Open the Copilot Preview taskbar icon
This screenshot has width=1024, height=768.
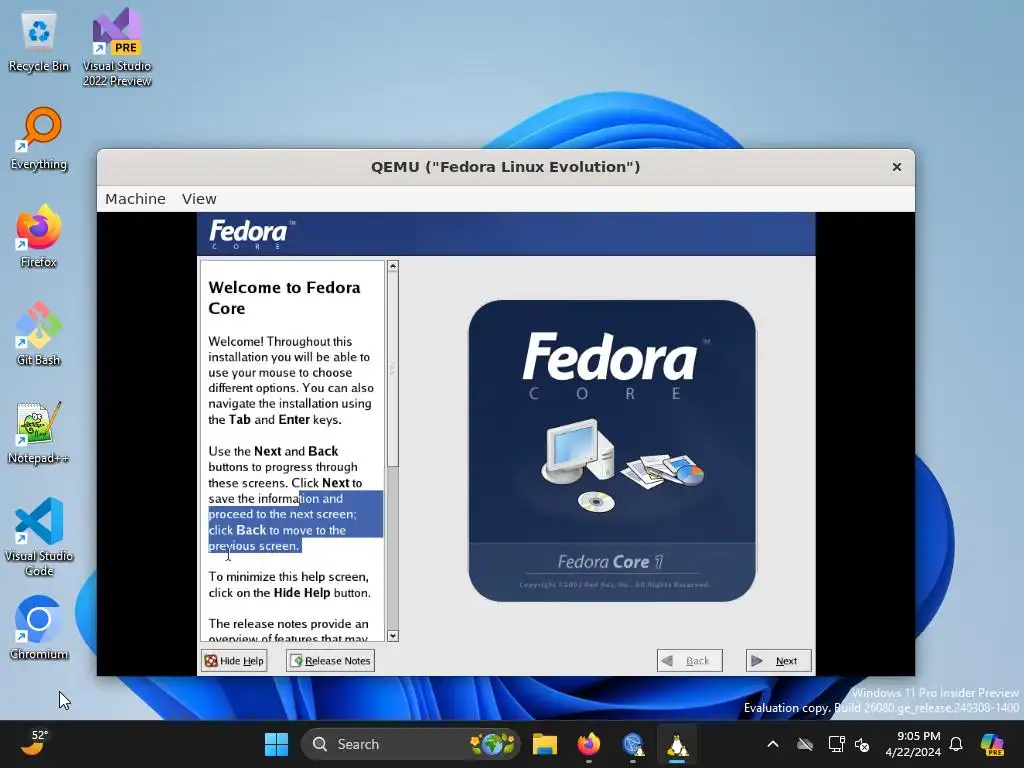992,744
